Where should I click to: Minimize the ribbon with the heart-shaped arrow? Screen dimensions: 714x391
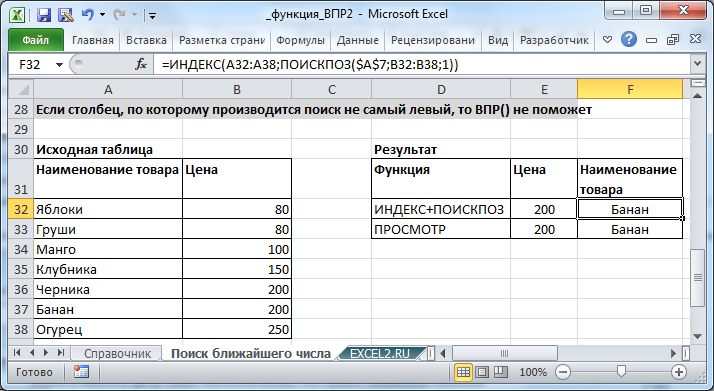tap(607, 40)
